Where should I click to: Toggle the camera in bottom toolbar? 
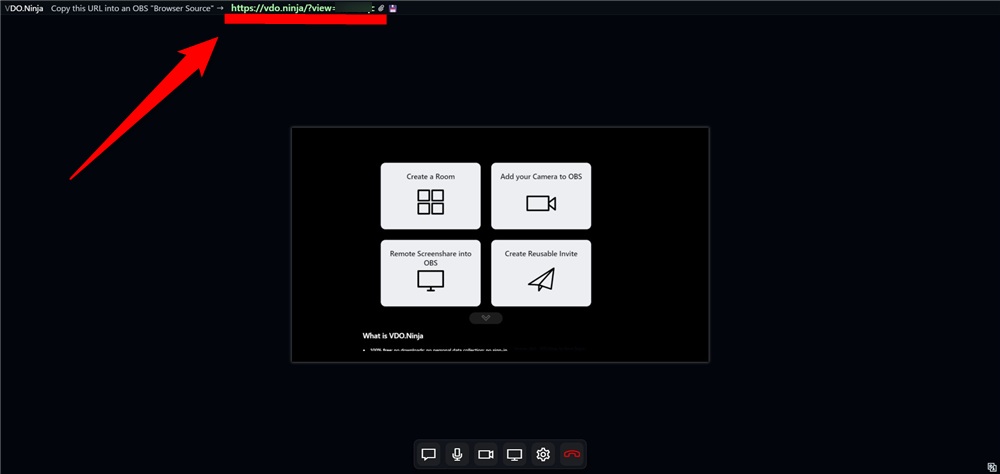(x=486, y=454)
